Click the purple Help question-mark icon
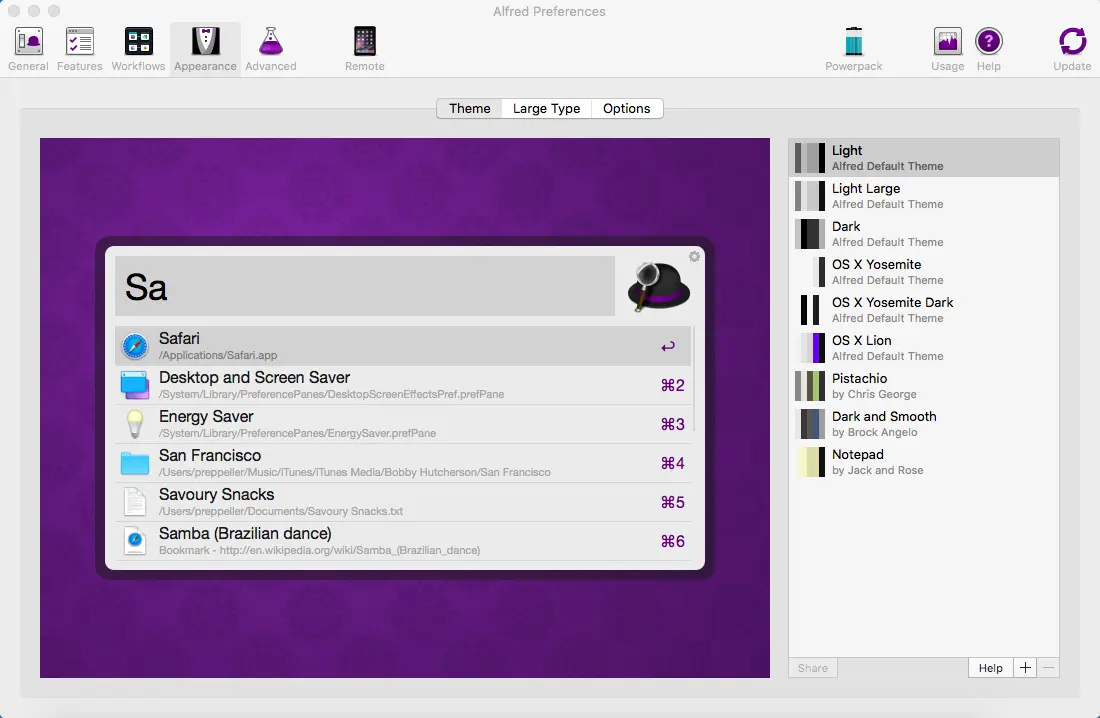The width and height of the screenshot is (1100, 718). (x=988, y=41)
